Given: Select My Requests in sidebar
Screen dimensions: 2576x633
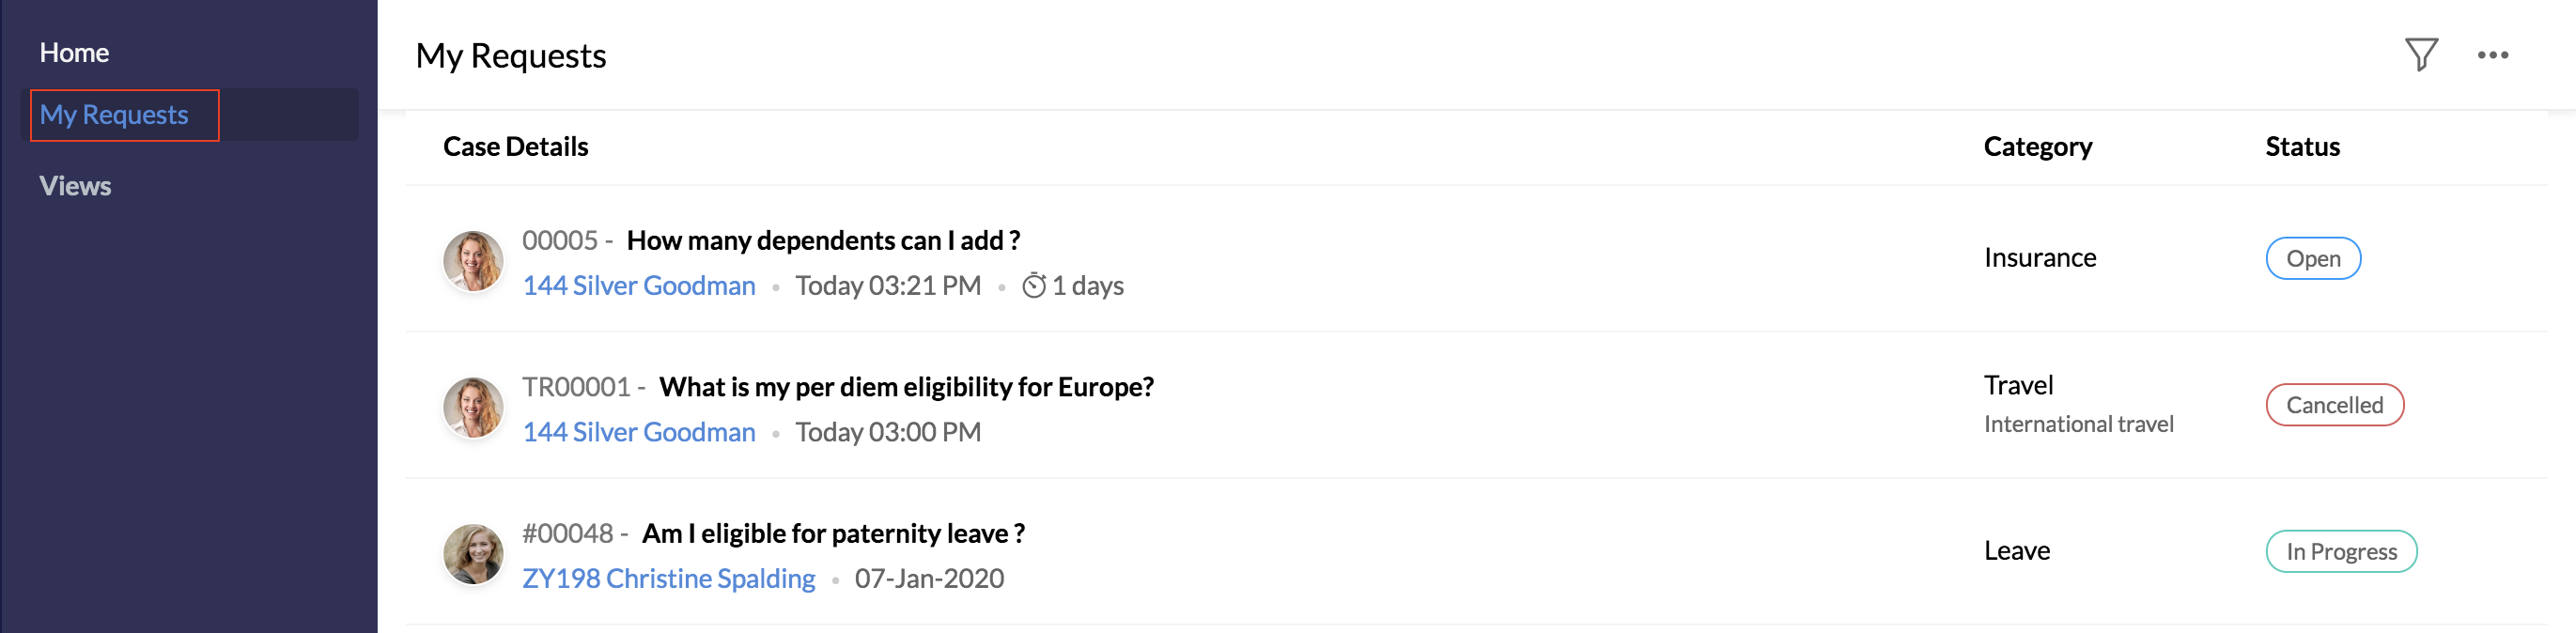Looking at the screenshot, I should pyautogui.click(x=114, y=115).
